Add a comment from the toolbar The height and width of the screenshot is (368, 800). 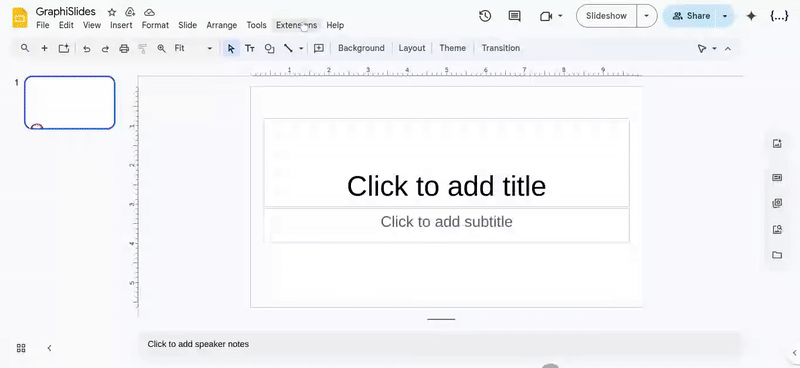pyautogui.click(x=319, y=48)
